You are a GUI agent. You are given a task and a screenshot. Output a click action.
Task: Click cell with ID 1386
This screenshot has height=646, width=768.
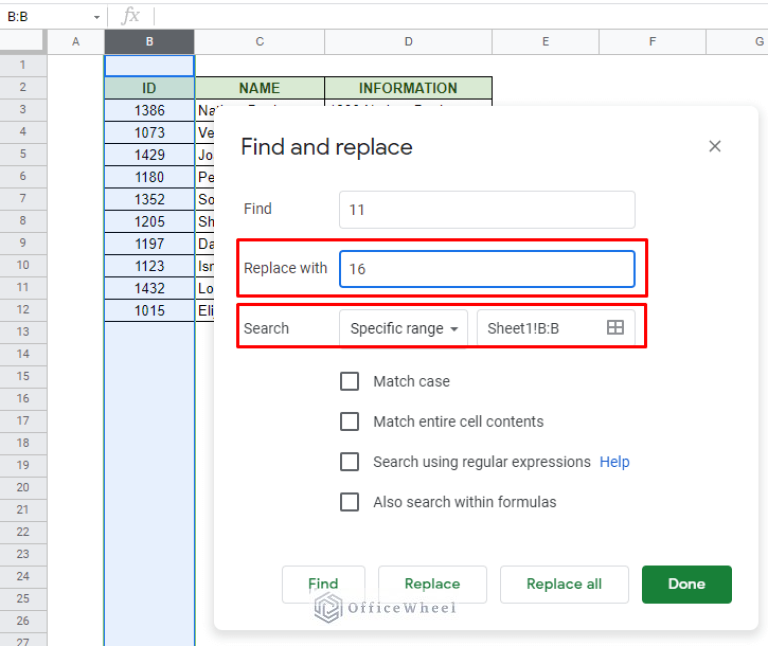(x=149, y=110)
